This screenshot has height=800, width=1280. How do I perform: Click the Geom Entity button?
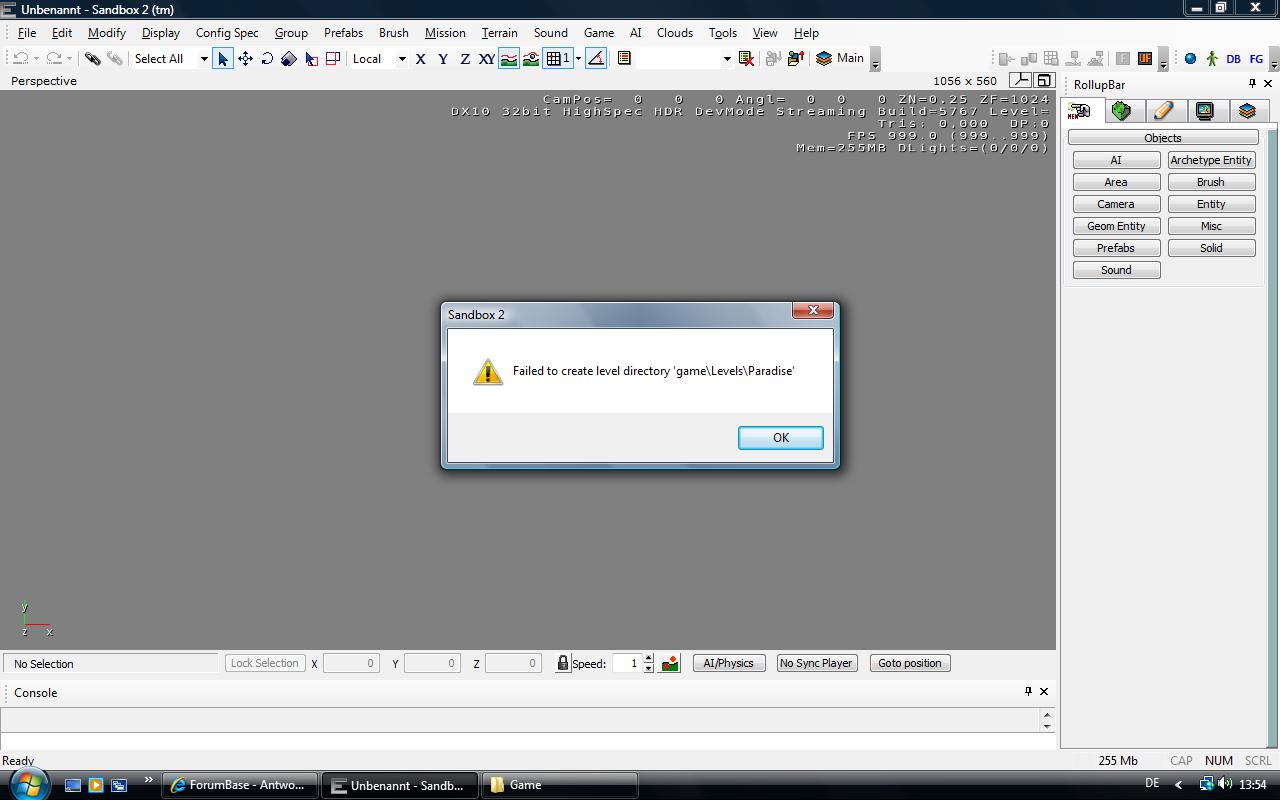1116,226
